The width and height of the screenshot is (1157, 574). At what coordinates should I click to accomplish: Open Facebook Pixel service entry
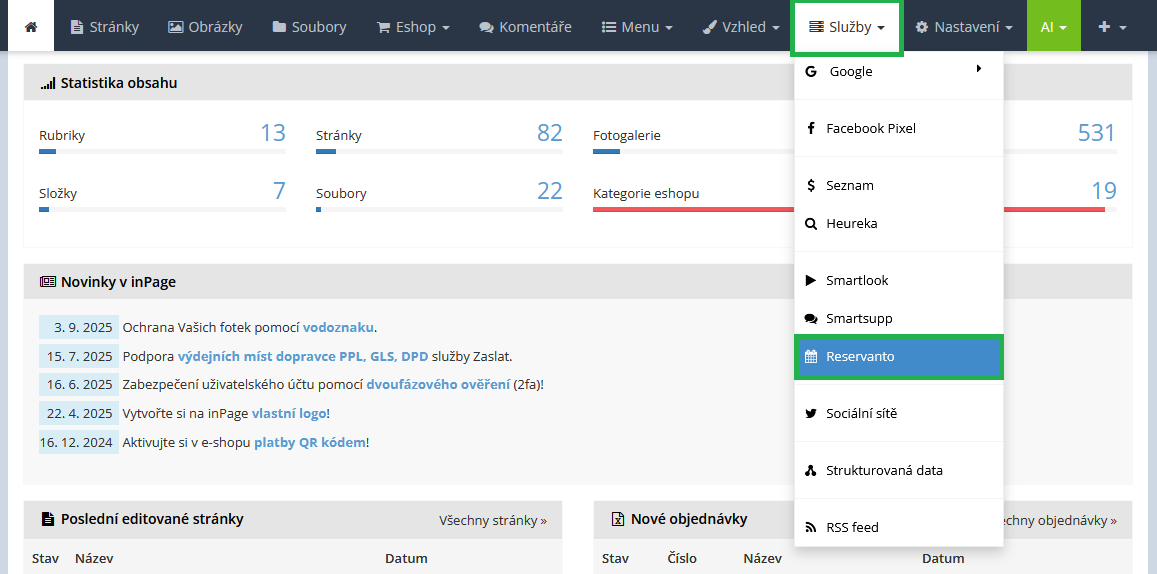coord(870,128)
